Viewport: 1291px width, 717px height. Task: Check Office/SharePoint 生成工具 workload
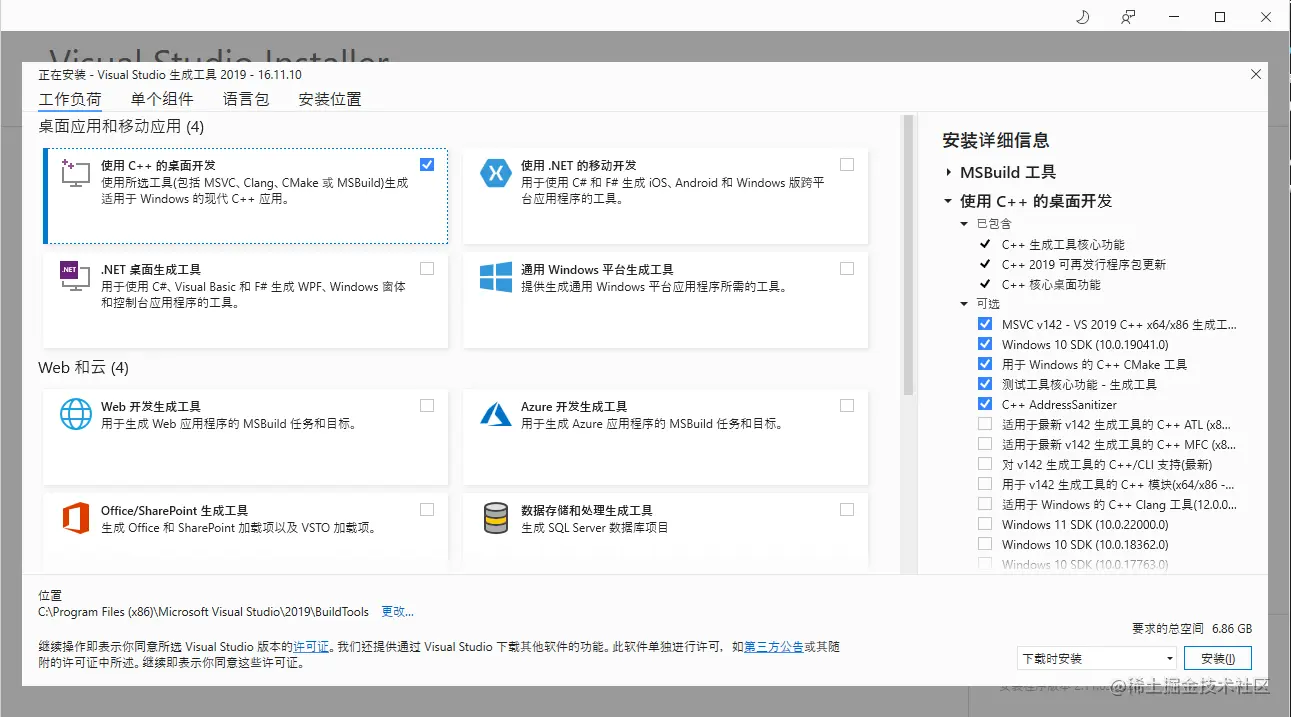click(x=427, y=509)
